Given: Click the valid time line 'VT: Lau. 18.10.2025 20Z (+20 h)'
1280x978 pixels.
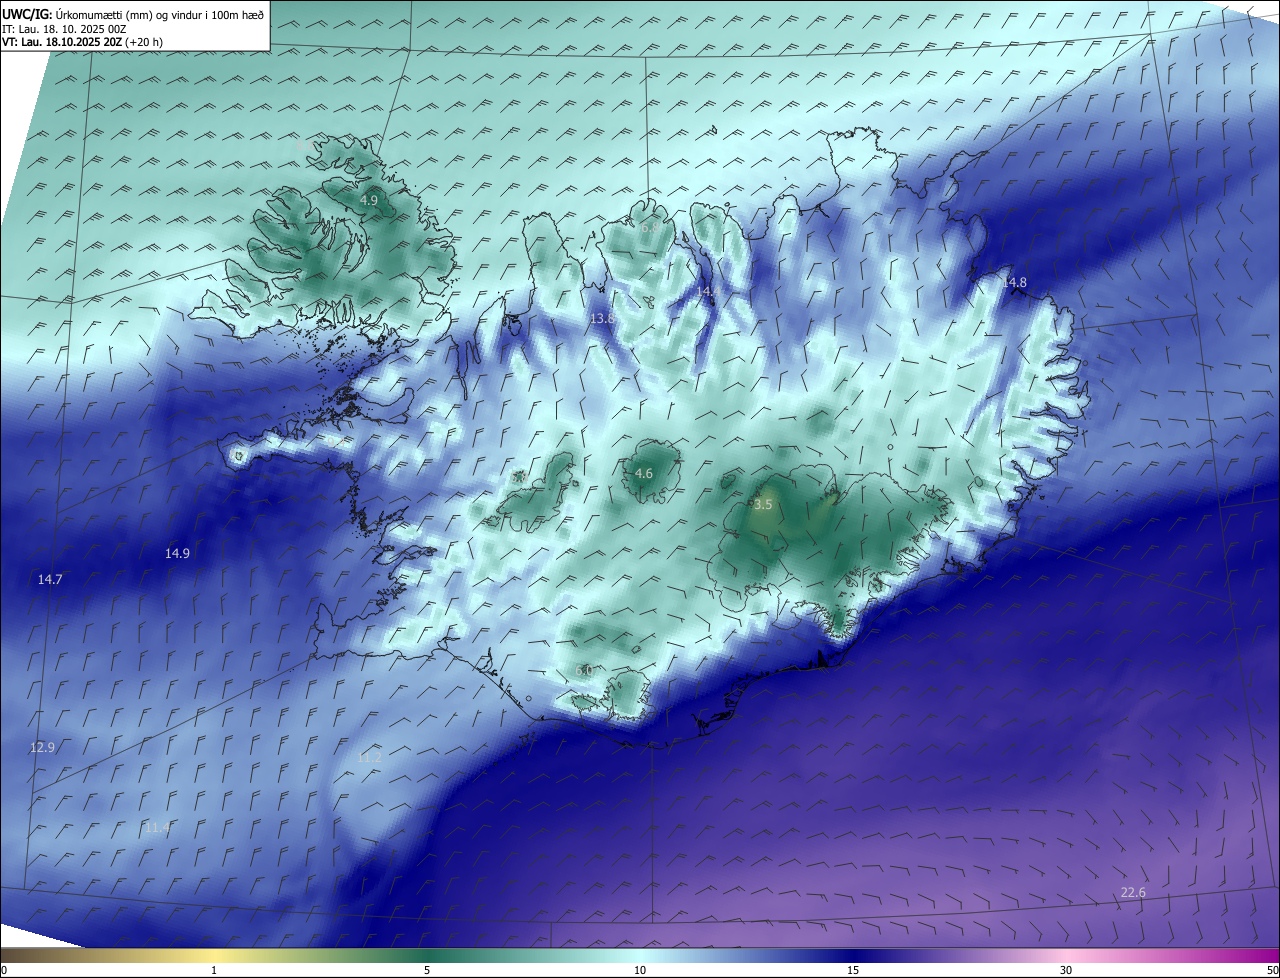Looking at the screenshot, I should pos(83,42).
